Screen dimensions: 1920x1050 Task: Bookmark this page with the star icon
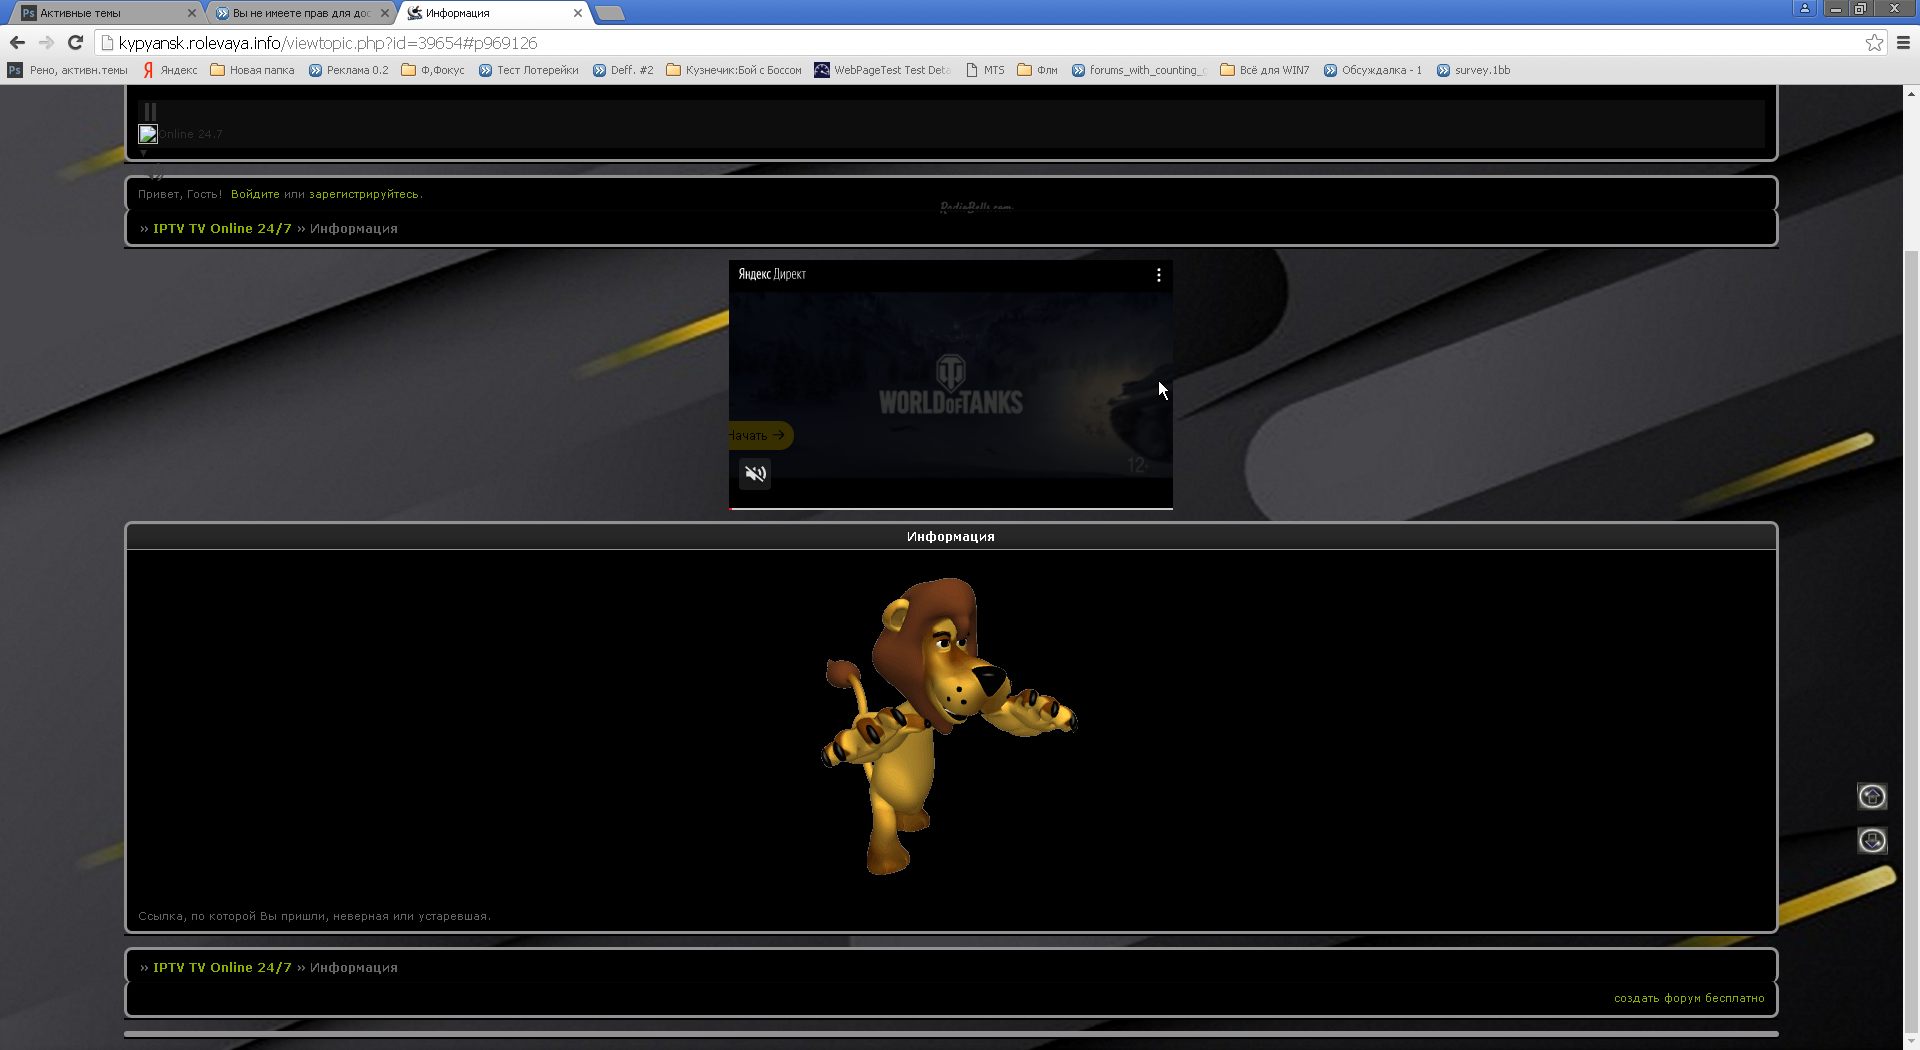(1874, 43)
